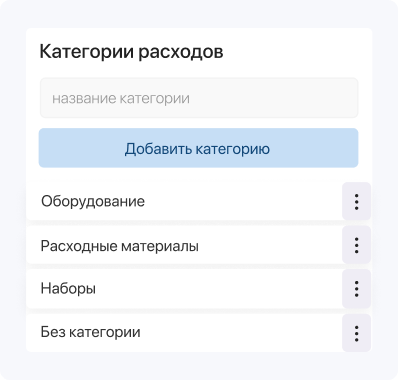This screenshot has height=380, width=398.
Task: Click the Добавить категорию button
Action: coord(198,148)
